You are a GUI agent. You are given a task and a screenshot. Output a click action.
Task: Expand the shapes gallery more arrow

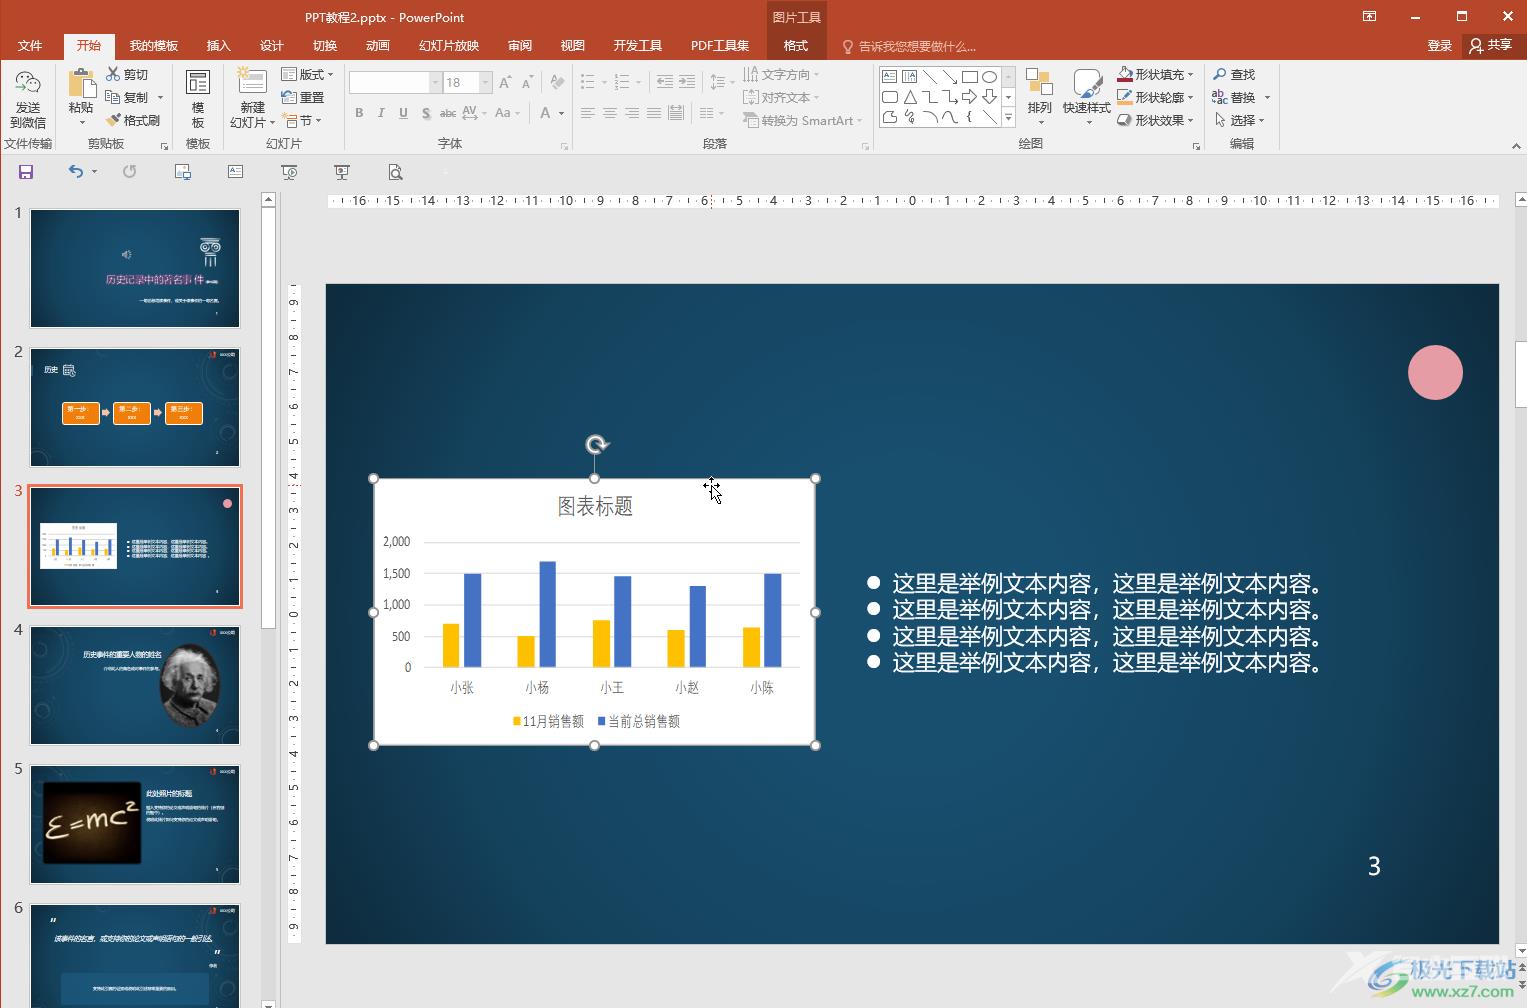point(1008,118)
